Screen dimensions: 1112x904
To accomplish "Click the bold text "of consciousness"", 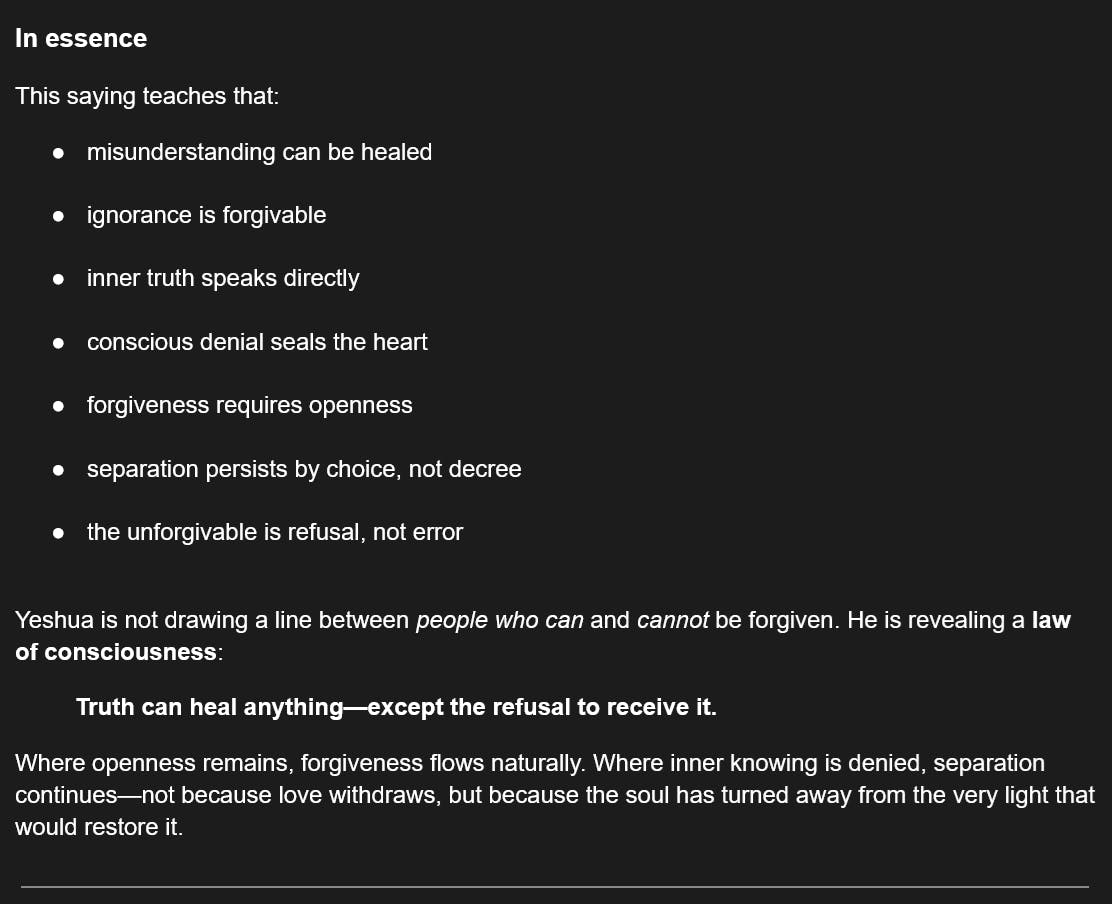I will click(115, 652).
